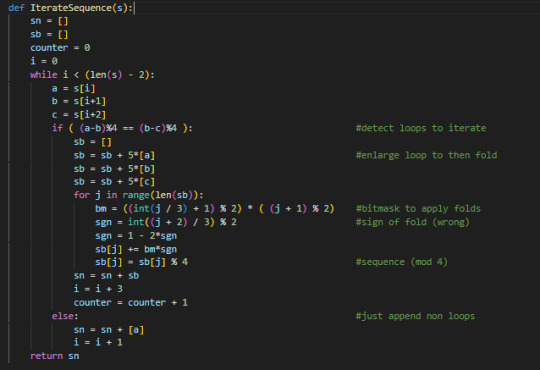Click the 'while i < (len(s) - 2):' line
Screen dimensions: 540x370
click(92, 74)
